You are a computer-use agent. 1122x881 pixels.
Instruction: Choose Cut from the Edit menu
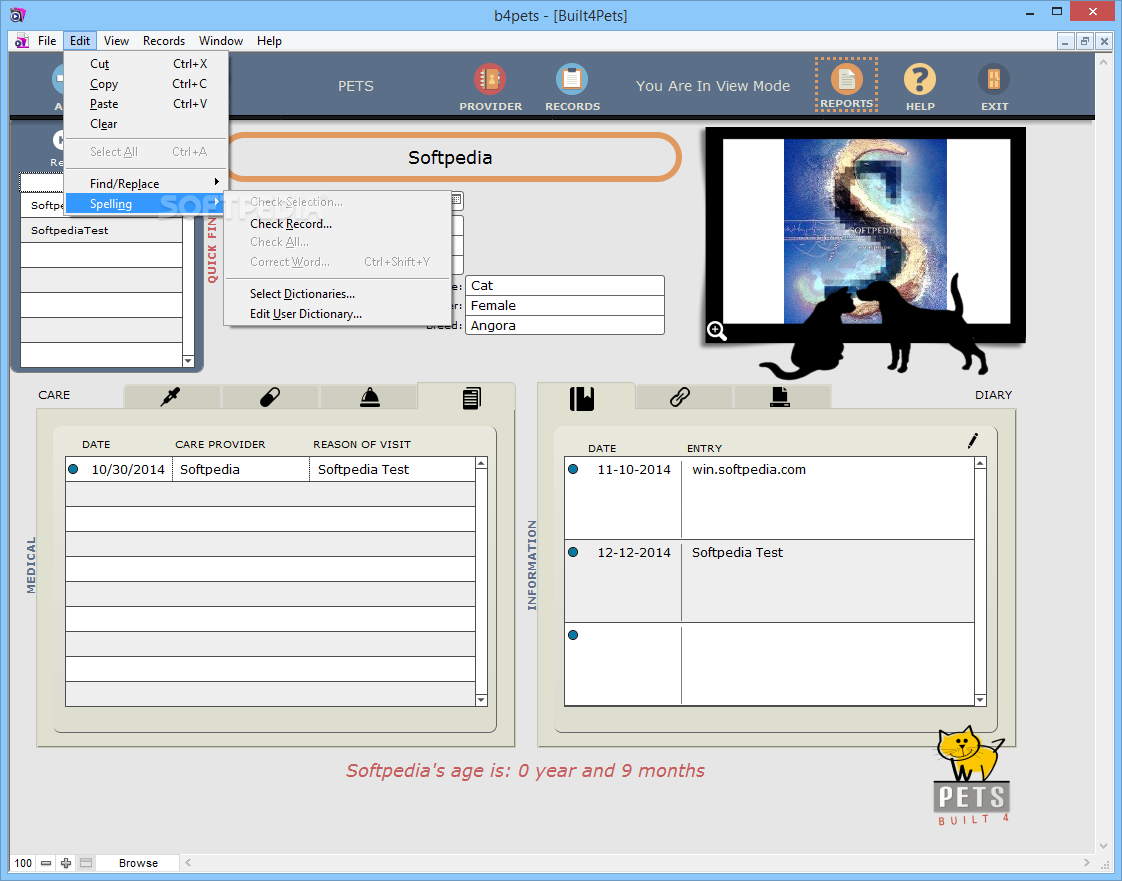pyautogui.click(x=146, y=64)
